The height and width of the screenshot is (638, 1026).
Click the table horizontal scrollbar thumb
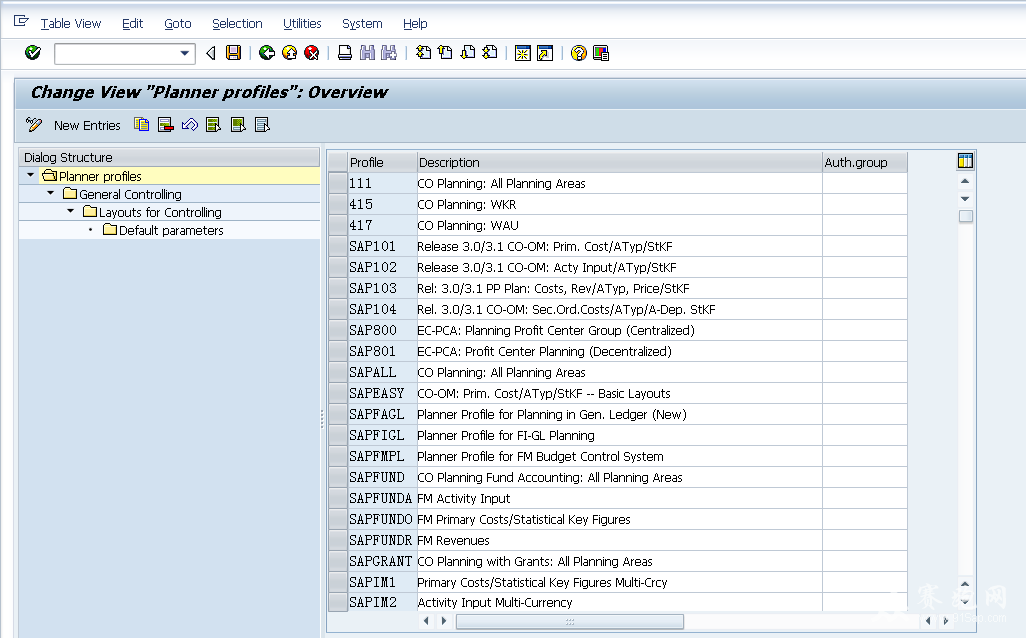click(x=569, y=621)
